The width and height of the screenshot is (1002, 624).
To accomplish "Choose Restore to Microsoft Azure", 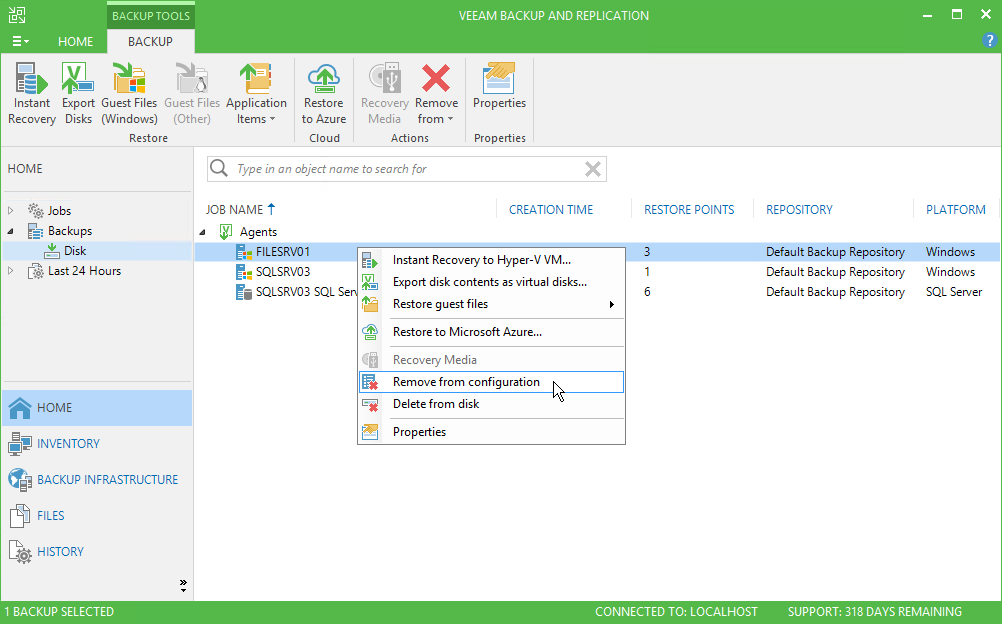I will 491,332.
